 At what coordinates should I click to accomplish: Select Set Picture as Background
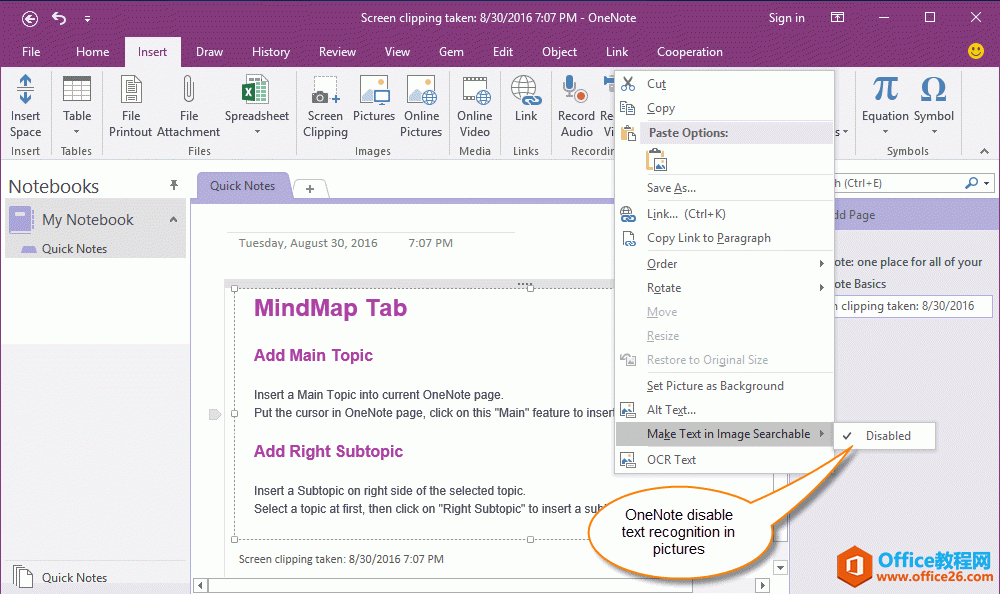pos(715,386)
